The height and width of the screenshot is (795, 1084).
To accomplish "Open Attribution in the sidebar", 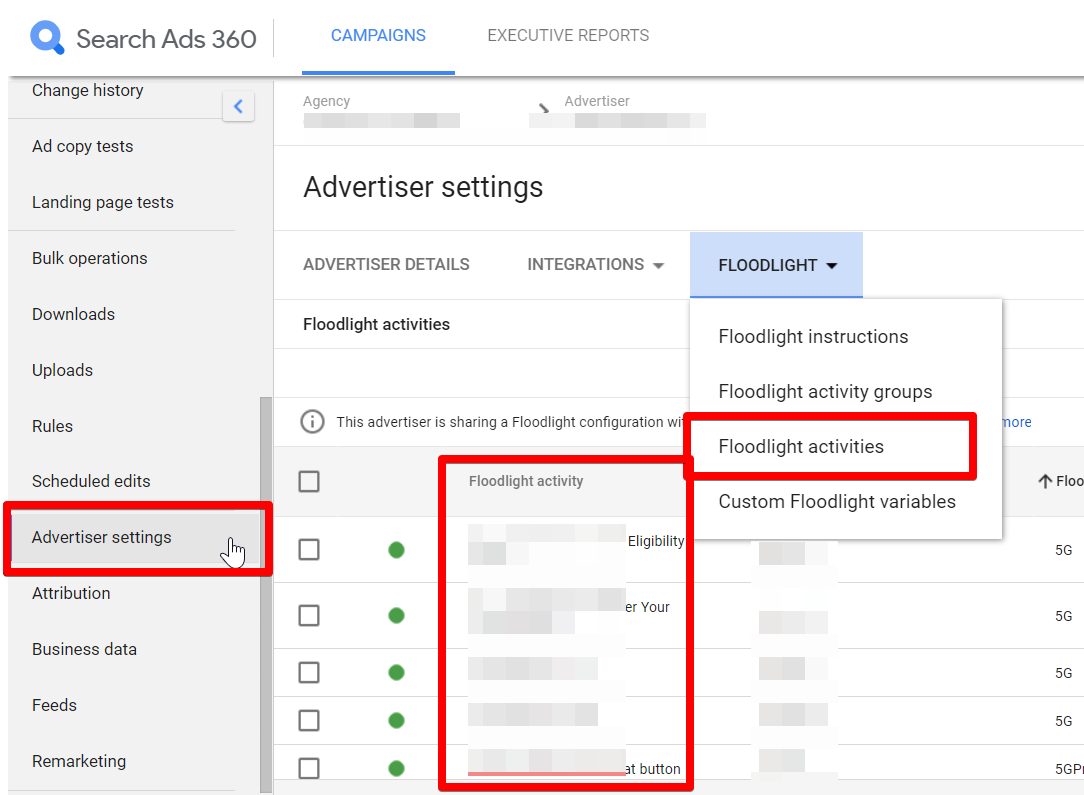I will coord(71,593).
